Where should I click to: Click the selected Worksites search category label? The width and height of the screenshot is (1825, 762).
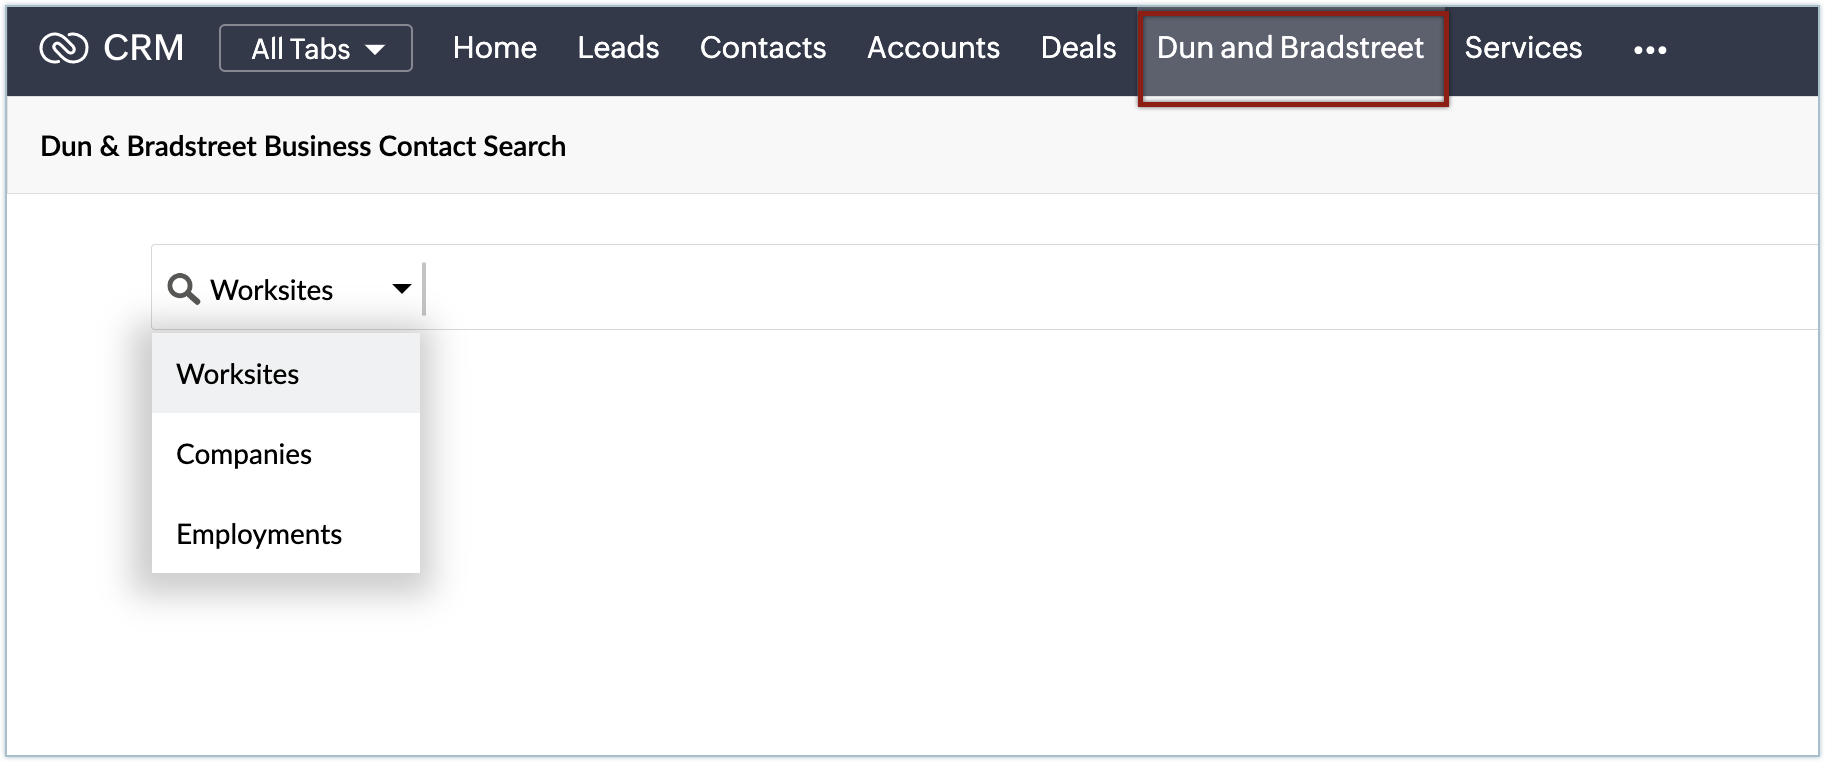point(271,290)
